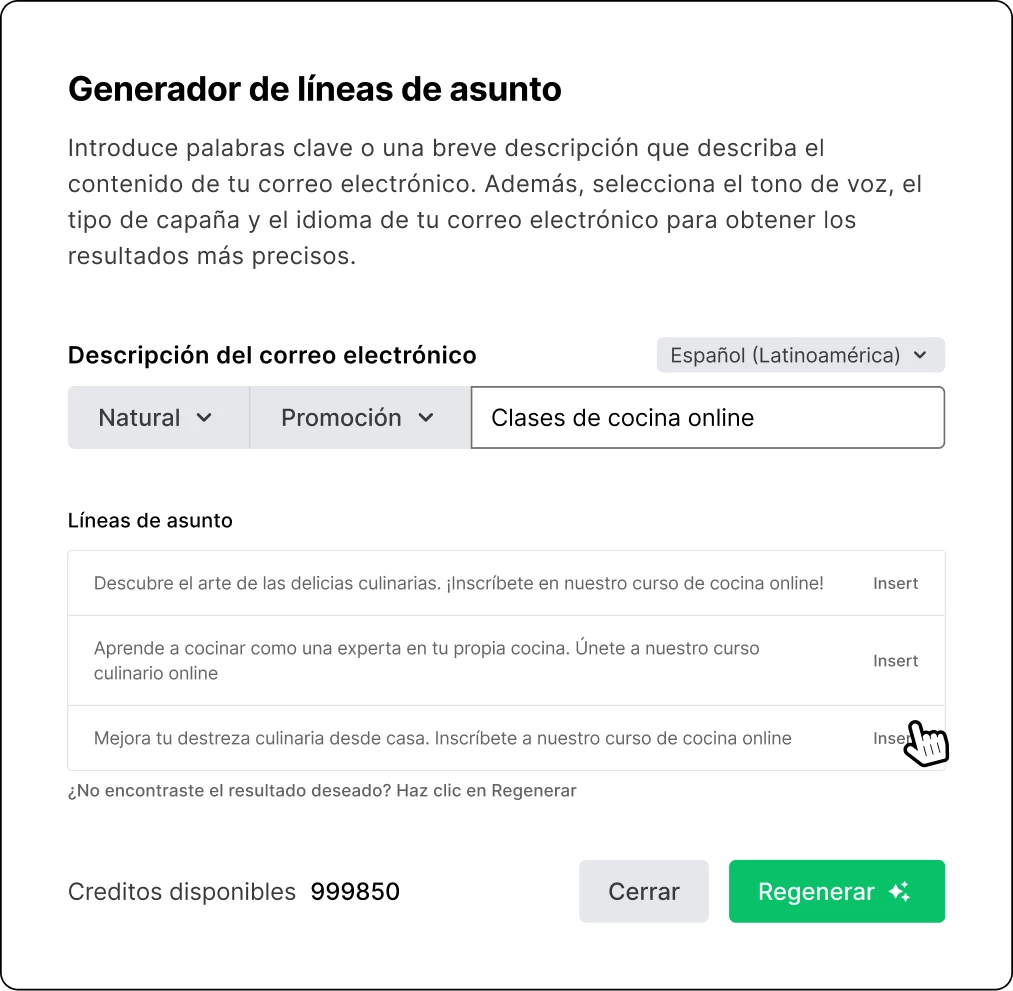This screenshot has height=991, width=1013.
Task: Insert the 'Aprende a cocinar' subject line
Action: click(x=895, y=661)
